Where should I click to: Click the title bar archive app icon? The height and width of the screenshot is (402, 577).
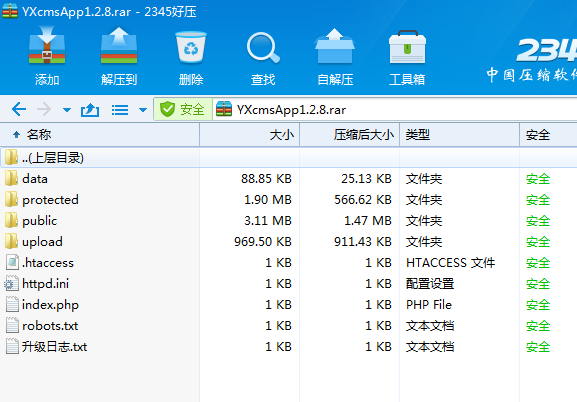tap(10, 11)
